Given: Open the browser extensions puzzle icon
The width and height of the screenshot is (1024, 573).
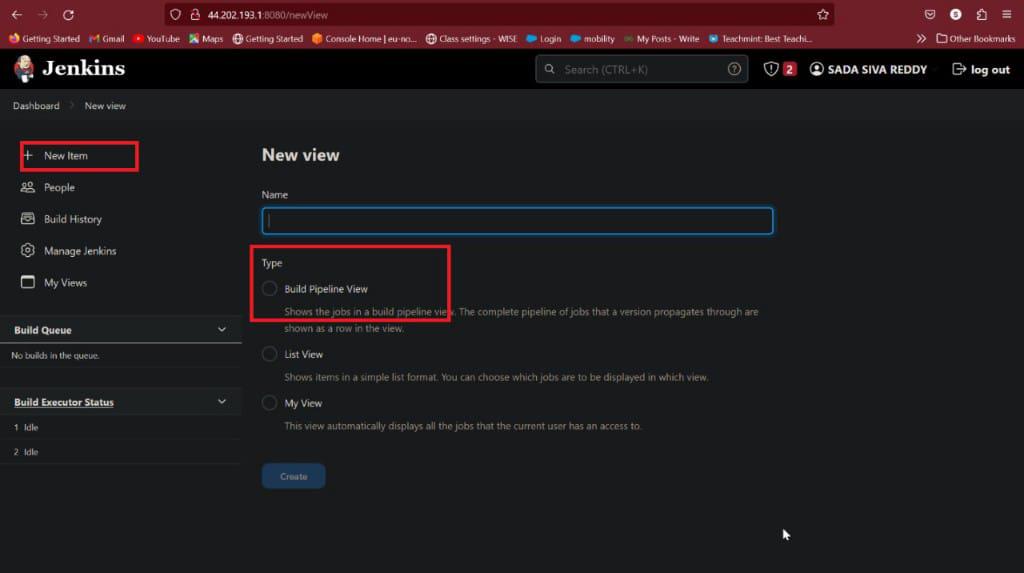Looking at the screenshot, I should point(982,14).
